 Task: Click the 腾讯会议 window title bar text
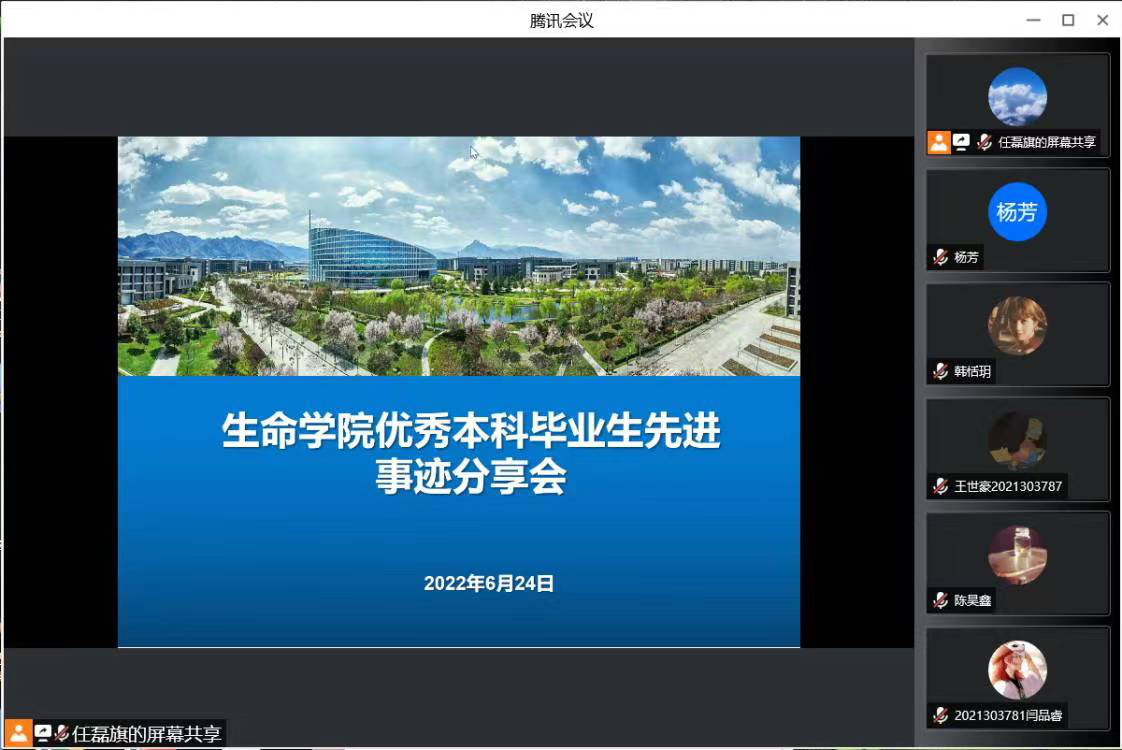tap(561, 20)
